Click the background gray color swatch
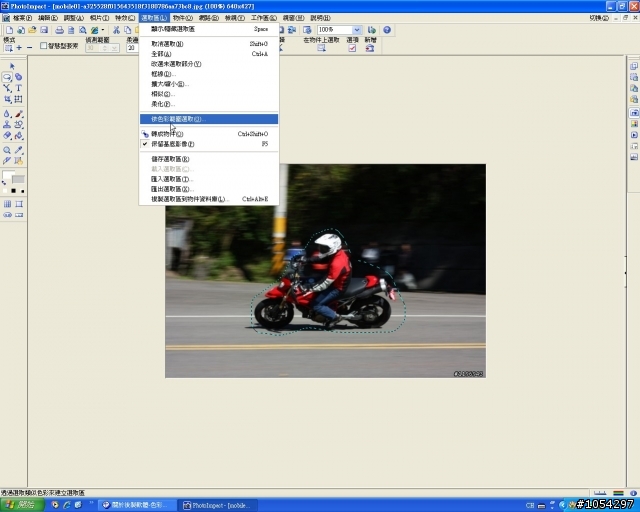Viewport: 640px width, 512px height. coord(18,179)
